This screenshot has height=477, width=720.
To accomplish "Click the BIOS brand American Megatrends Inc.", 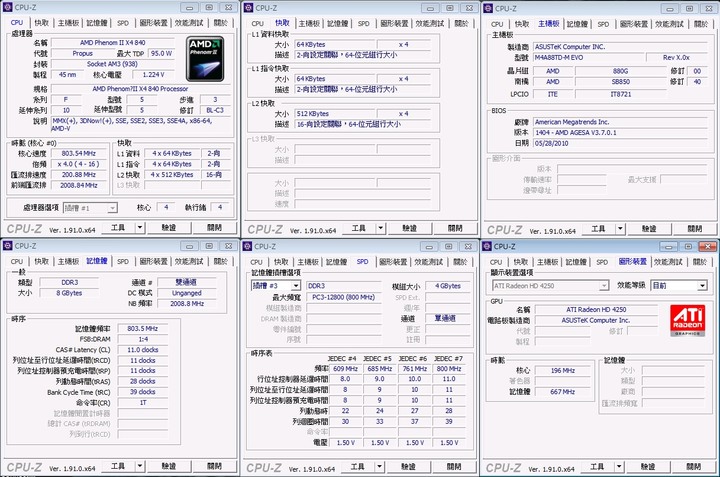I will [620, 122].
